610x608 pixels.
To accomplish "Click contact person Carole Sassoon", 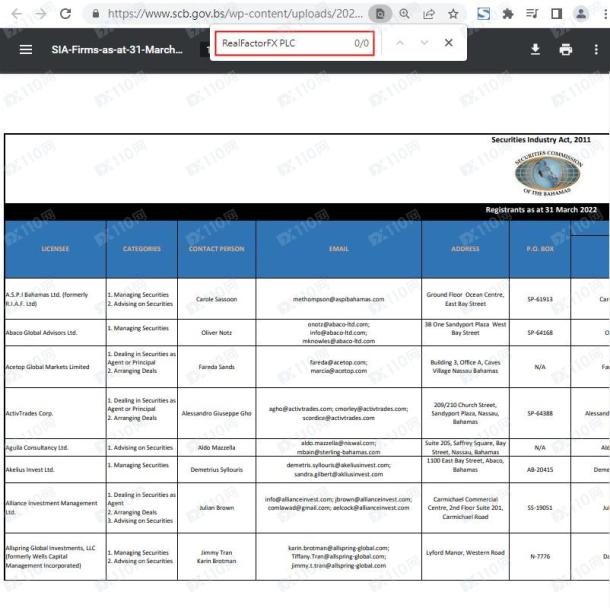I will coord(217,299).
